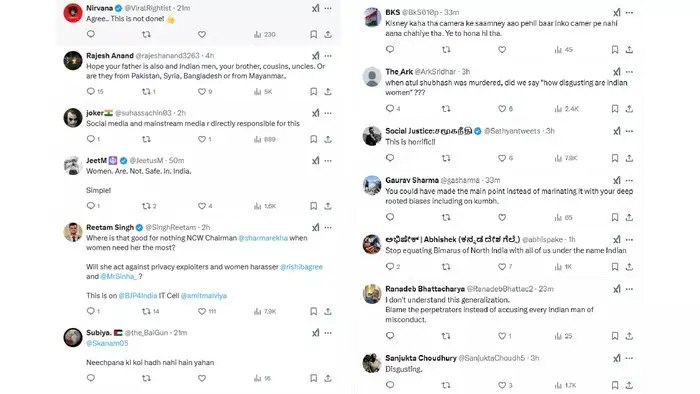Repost Reetam Singh's tweet
The image size is (700, 394).
(146, 311)
